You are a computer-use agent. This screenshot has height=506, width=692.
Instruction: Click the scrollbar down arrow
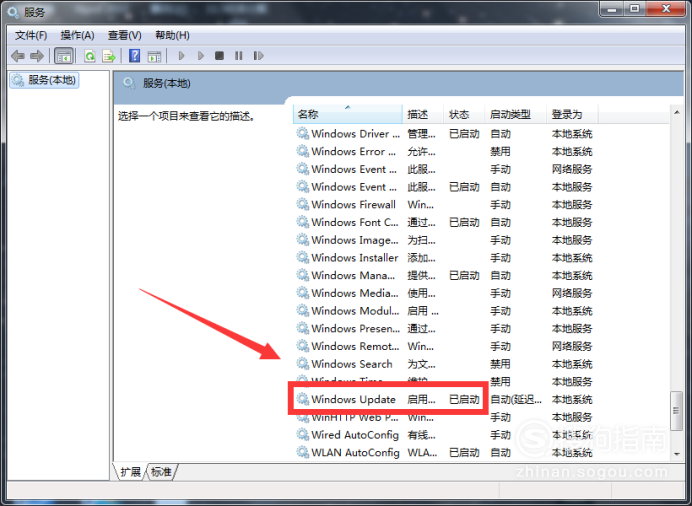pyautogui.click(x=677, y=454)
